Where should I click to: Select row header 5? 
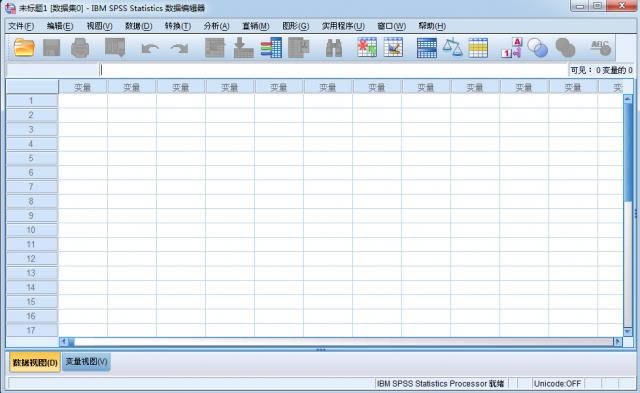tap(32, 158)
